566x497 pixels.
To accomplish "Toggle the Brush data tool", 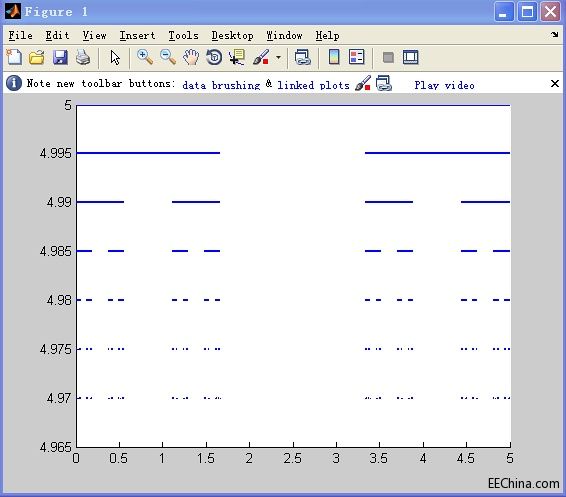I will (x=261, y=57).
